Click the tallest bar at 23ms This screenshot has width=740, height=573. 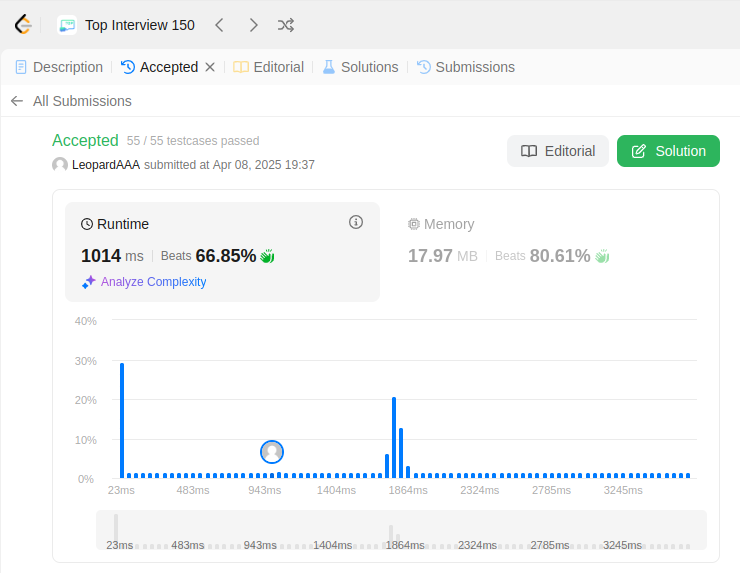click(122, 421)
